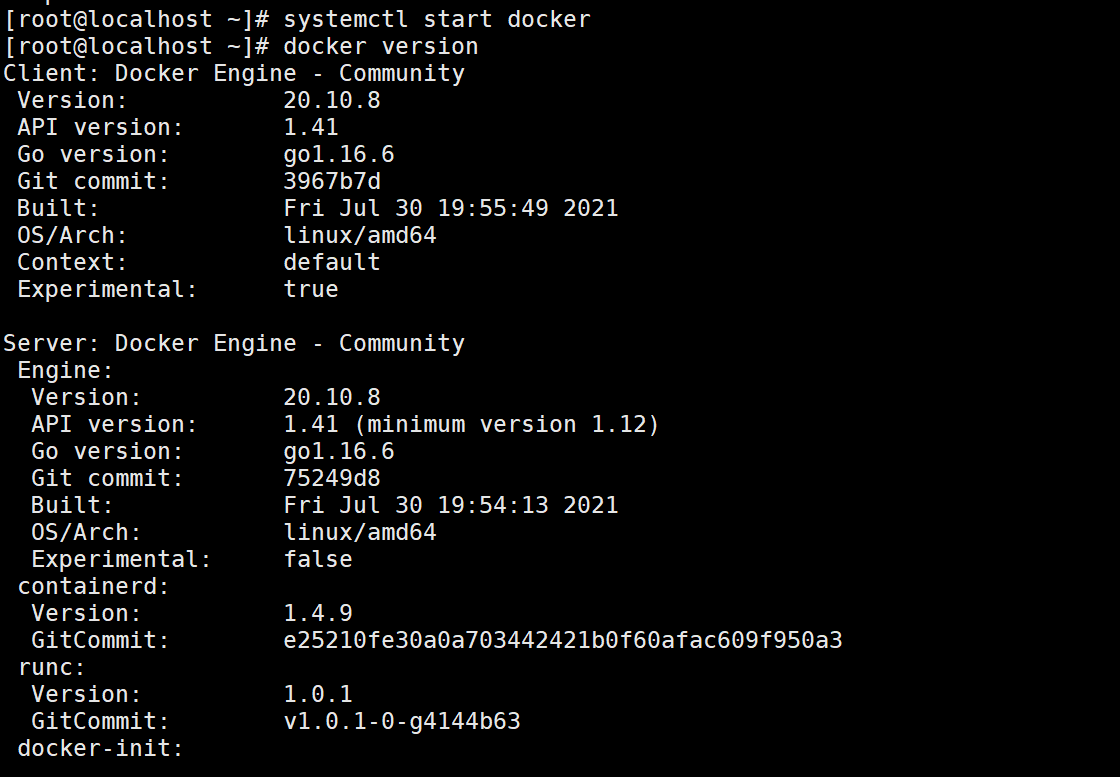Click the client Git commit 3967b7d
Viewport: 1120px width, 777px height.
(332, 181)
